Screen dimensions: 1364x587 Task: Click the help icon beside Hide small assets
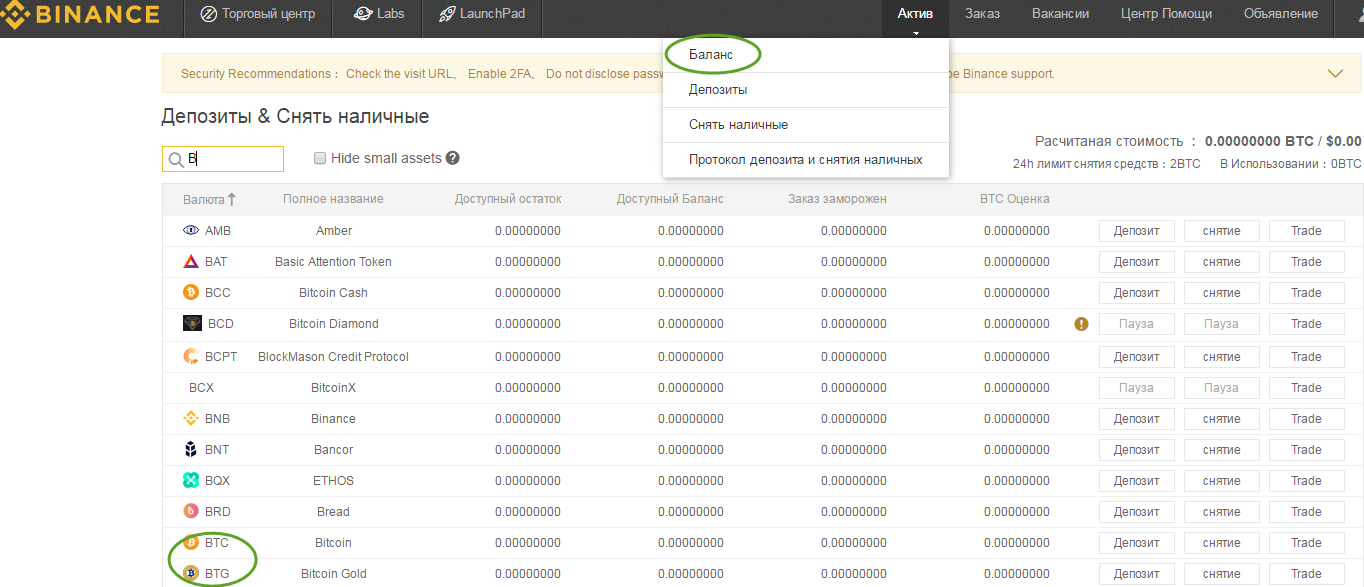[x=453, y=158]
